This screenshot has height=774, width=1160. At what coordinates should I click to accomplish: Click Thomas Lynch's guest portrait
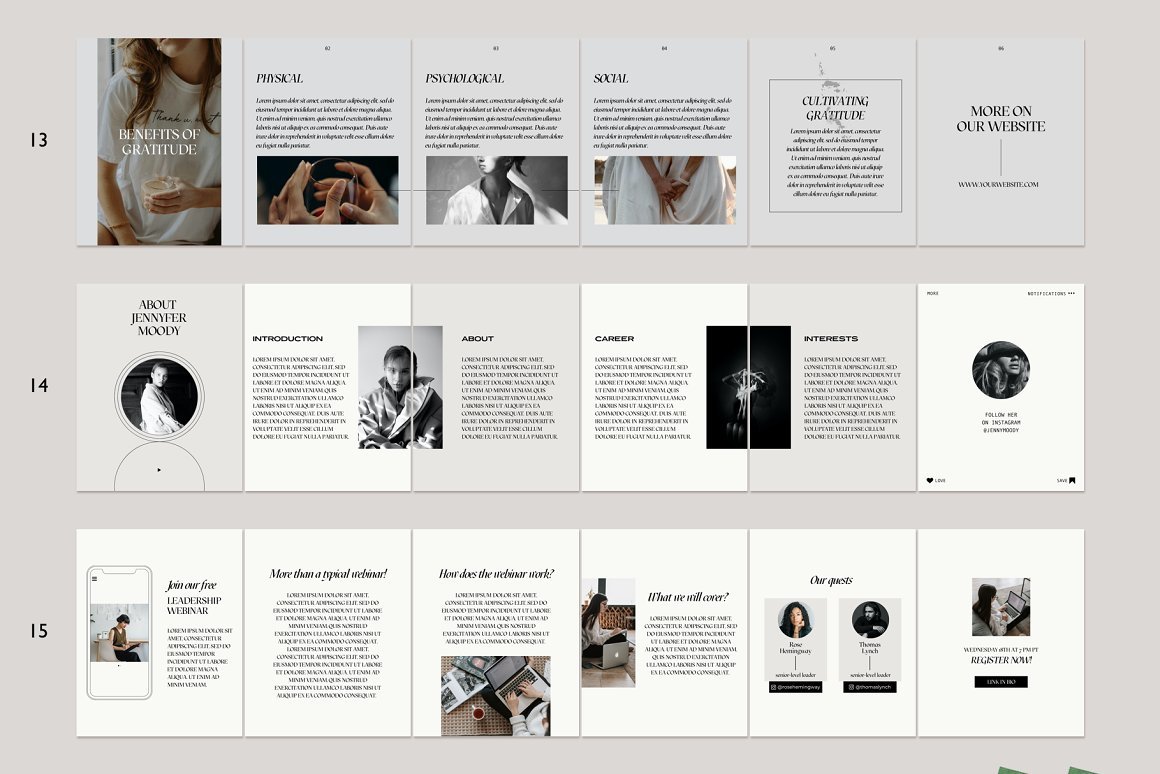click(870, 618)
